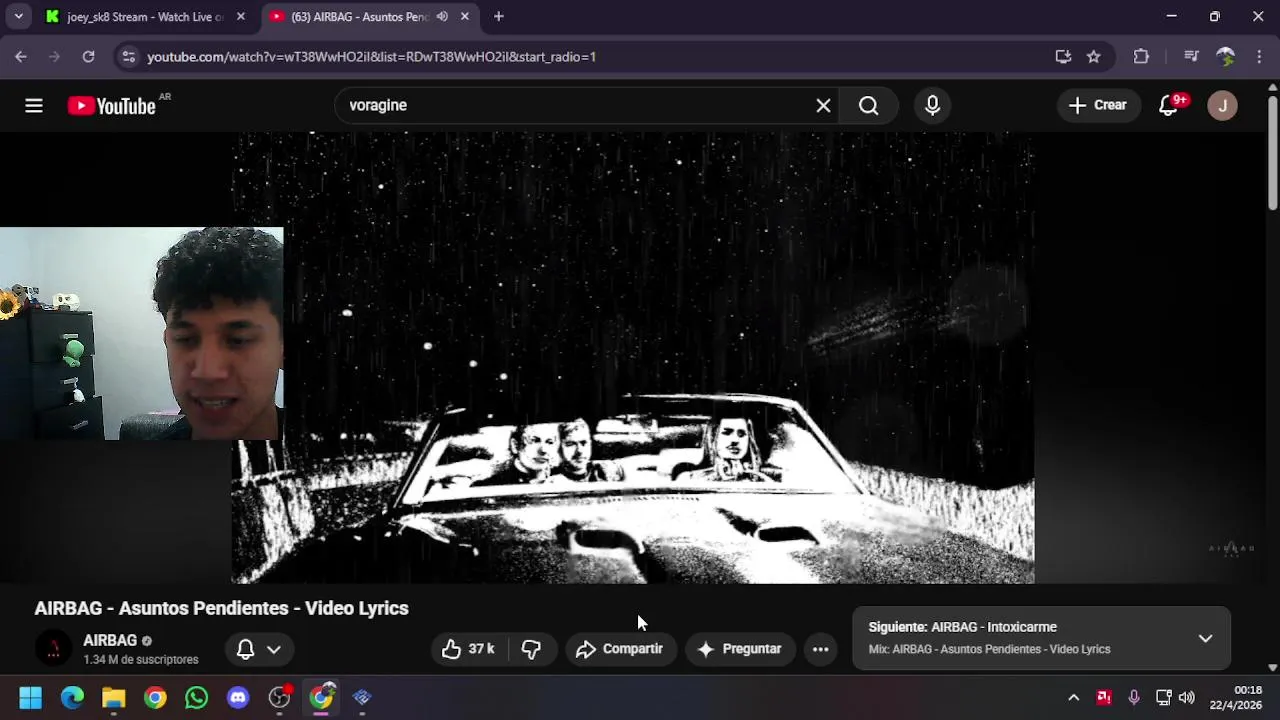Open OBS Studio from the taskbar
This screenshot has height=720, width=1280.
tap(279, 697)
